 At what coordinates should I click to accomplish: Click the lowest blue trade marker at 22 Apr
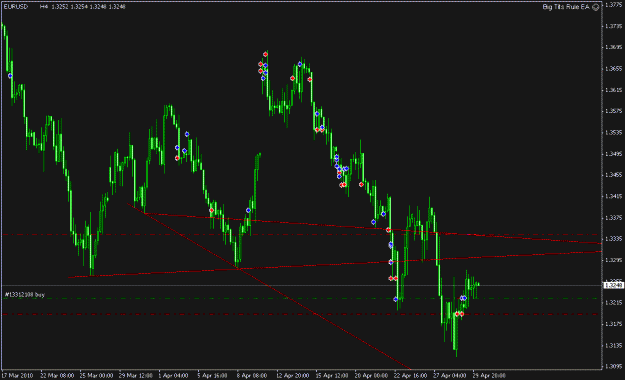click(x=395, y=299)
